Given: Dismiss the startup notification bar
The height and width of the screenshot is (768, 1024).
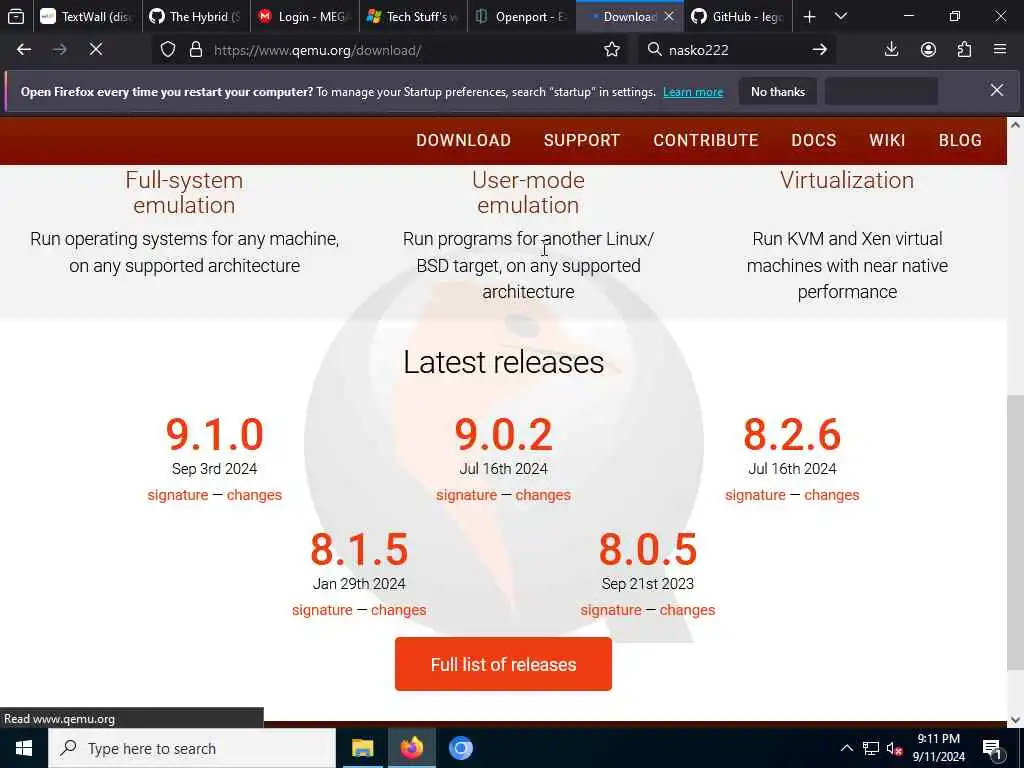Looking at the screenshot, I should pos(997,90).
